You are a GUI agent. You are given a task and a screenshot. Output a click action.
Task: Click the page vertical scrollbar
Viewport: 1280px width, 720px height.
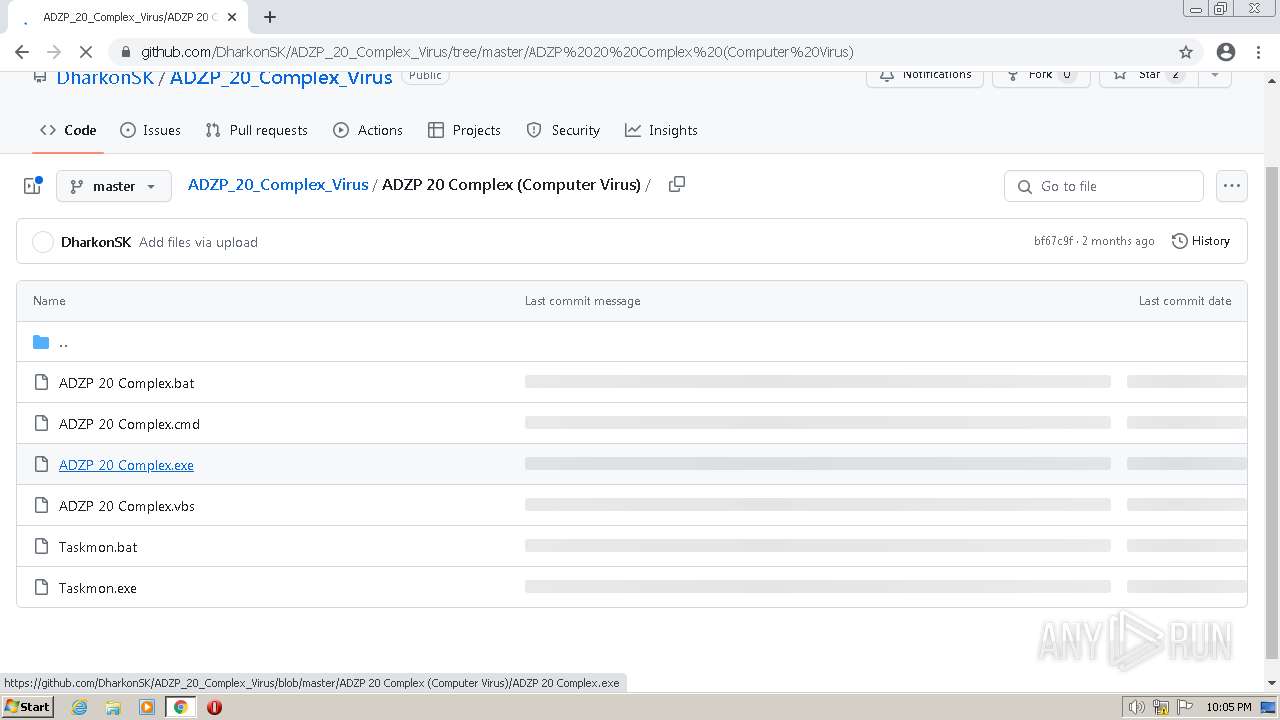[x=1272, y=412]
